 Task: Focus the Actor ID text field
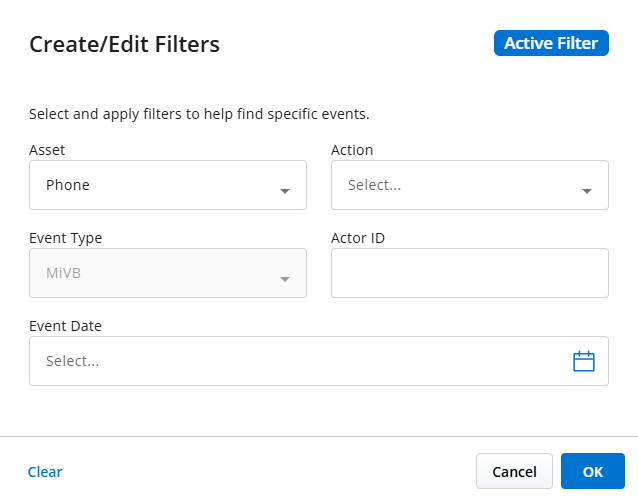pos(470,273)
